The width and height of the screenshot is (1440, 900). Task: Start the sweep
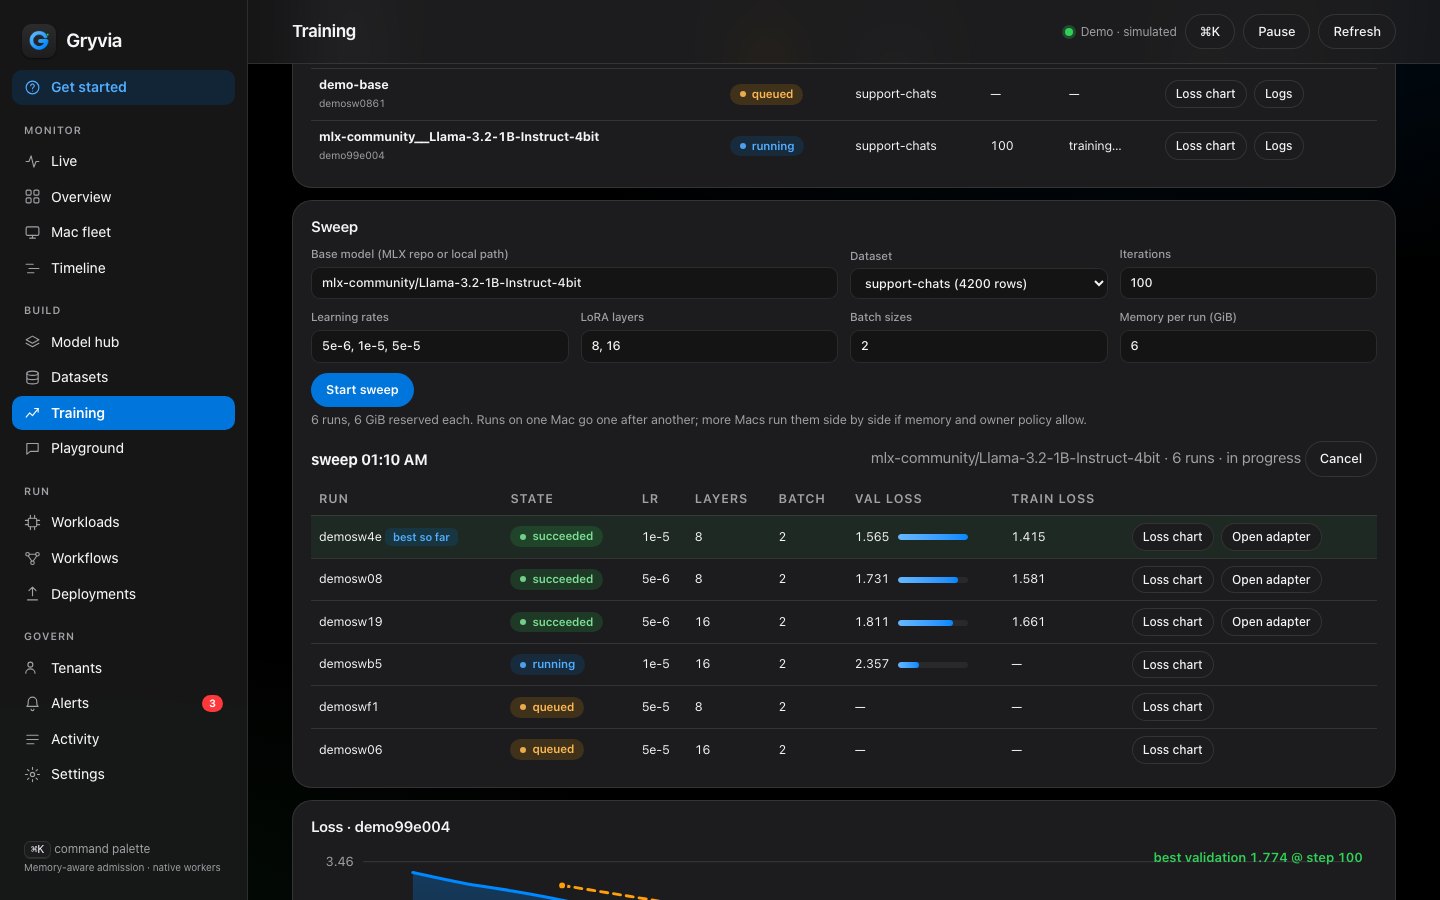[362, 390]
